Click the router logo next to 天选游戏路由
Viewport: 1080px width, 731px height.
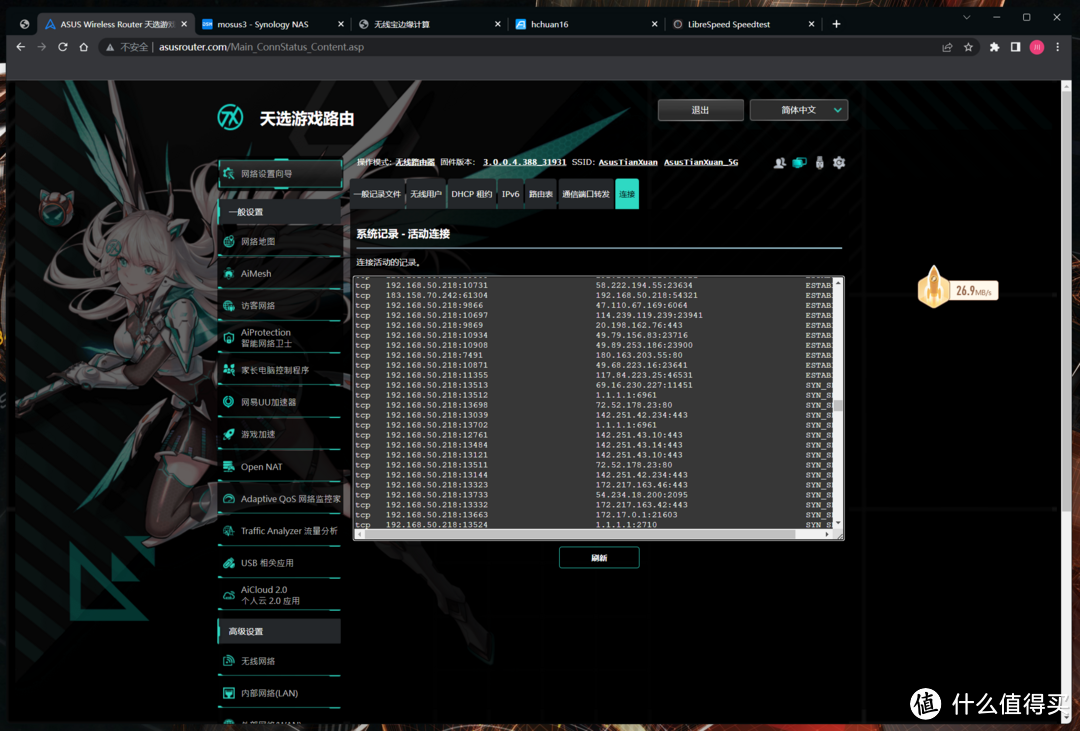231,117
